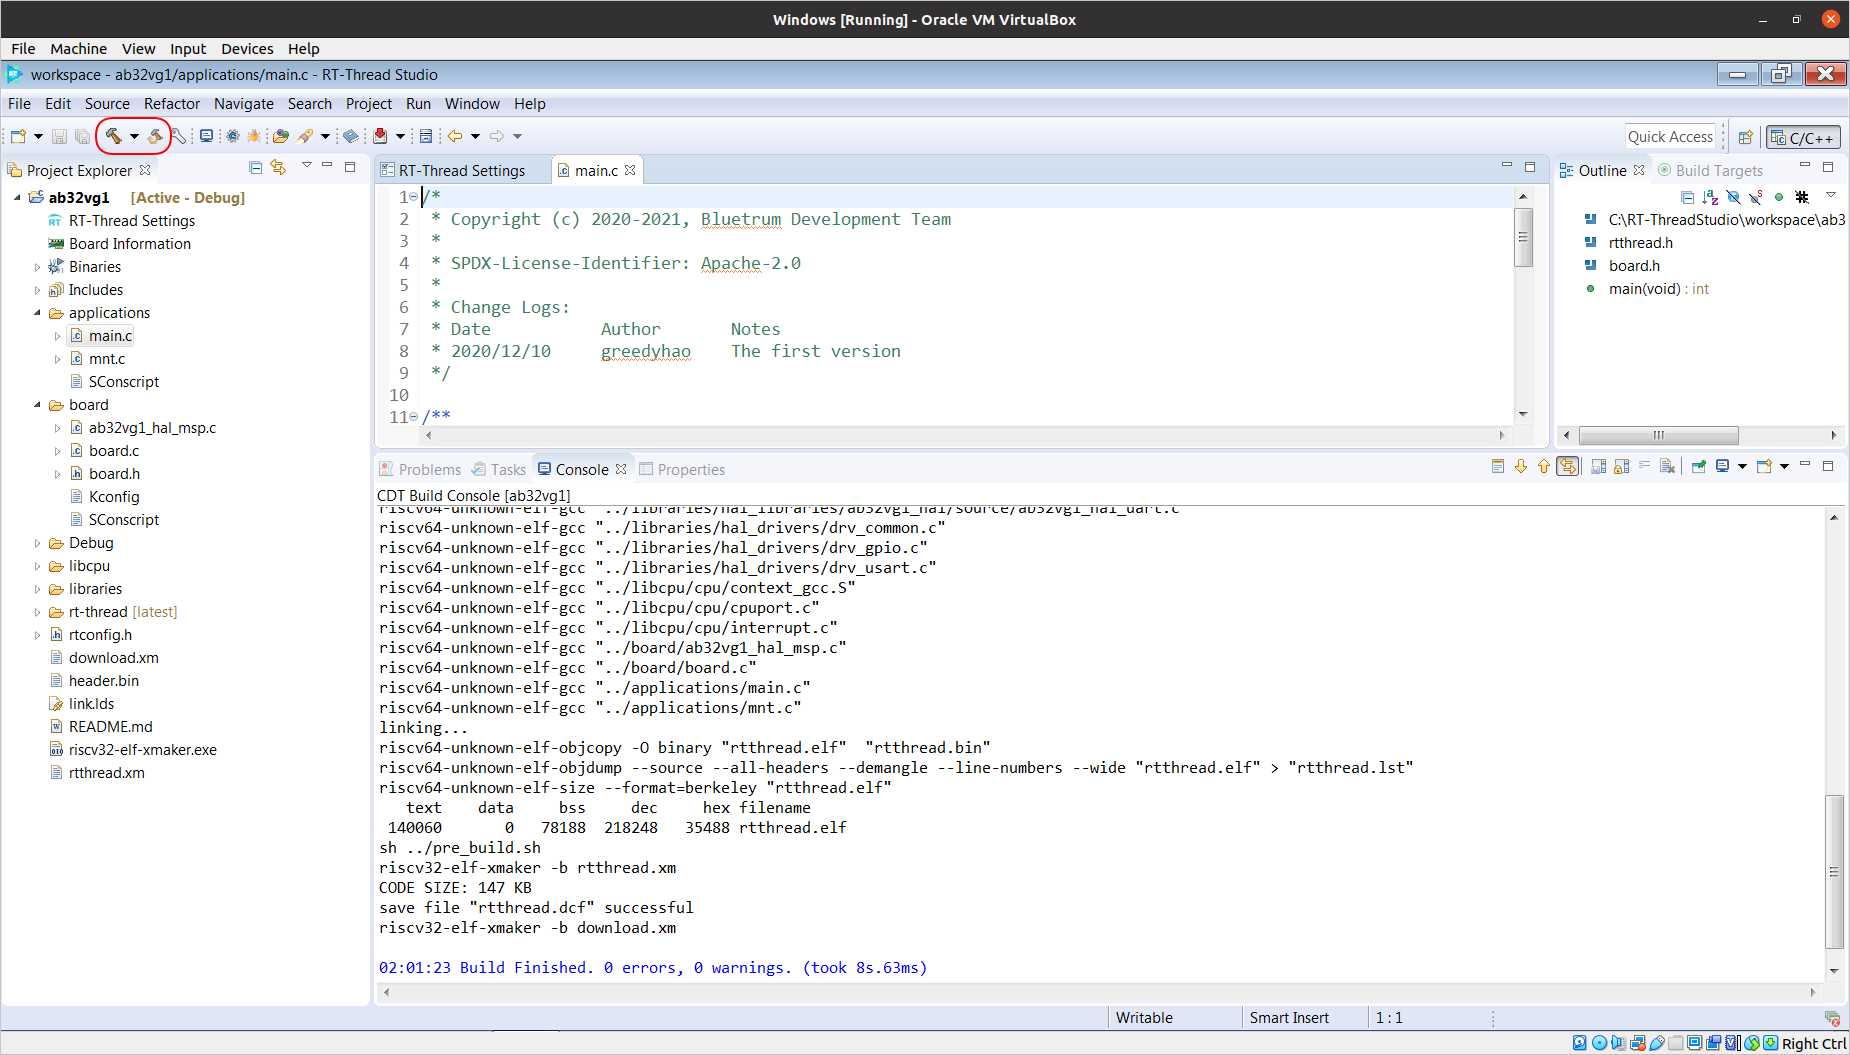
Task: Click Open Perspective icon
Action: point(1745,138)
